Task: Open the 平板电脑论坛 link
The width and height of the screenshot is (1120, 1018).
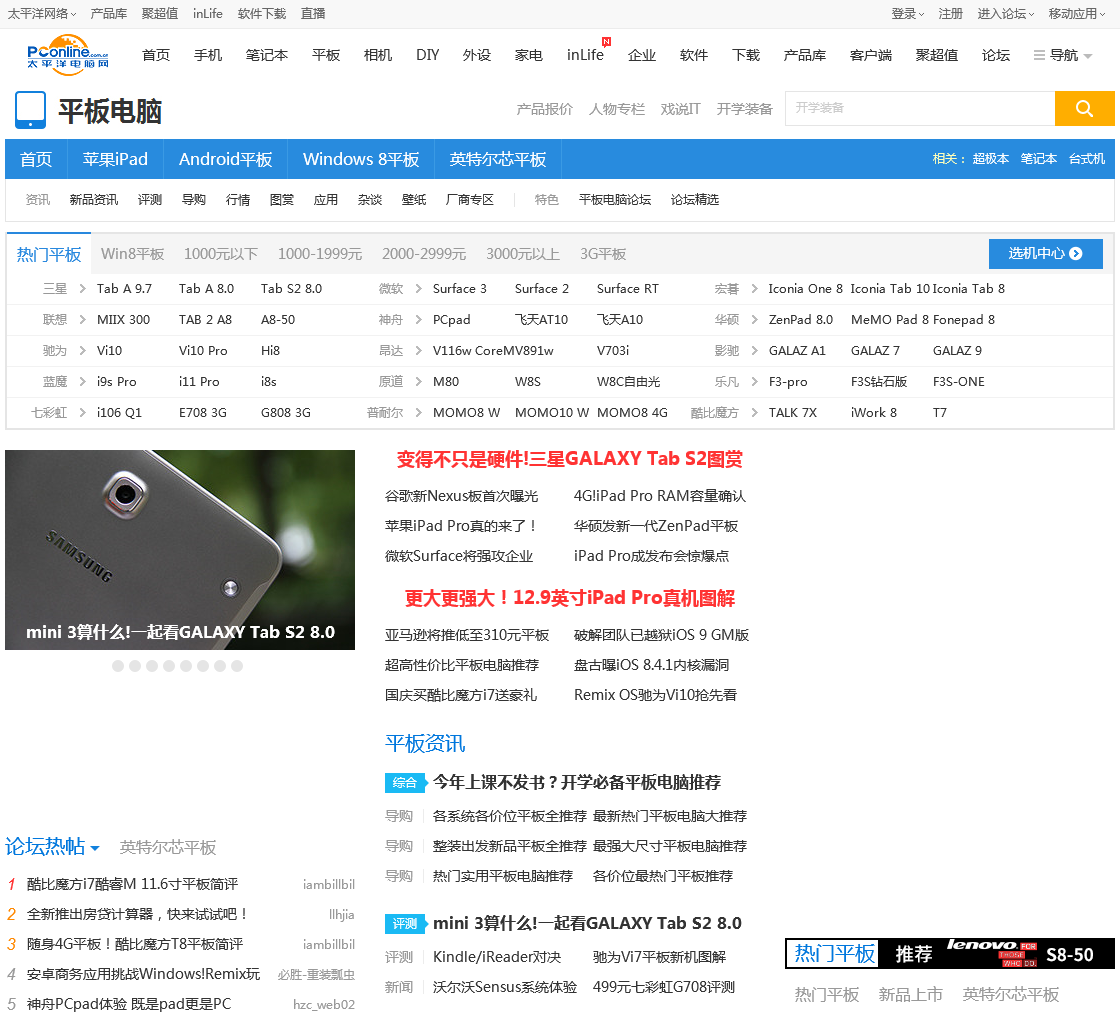Action: tap(615, 199)
